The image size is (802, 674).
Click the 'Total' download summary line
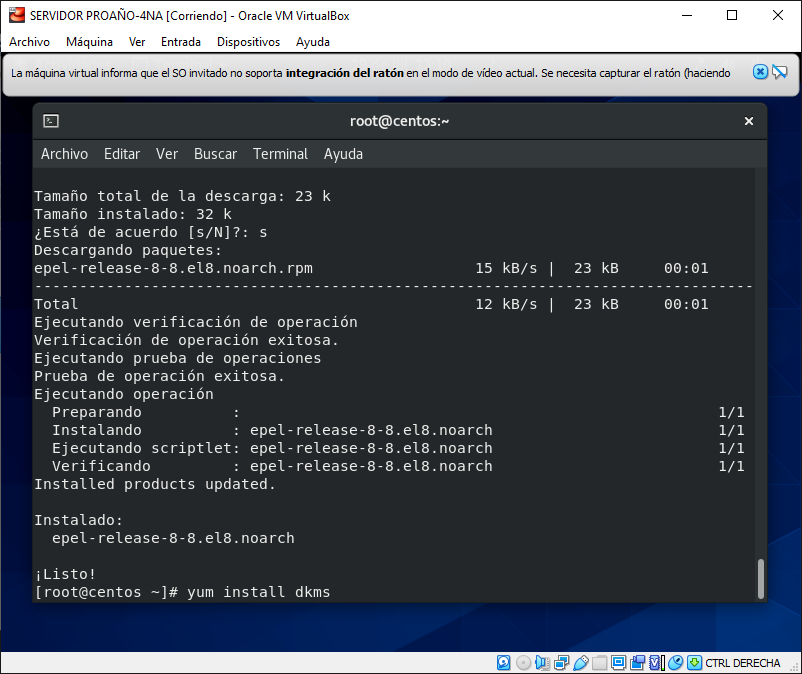click(371, 304)
